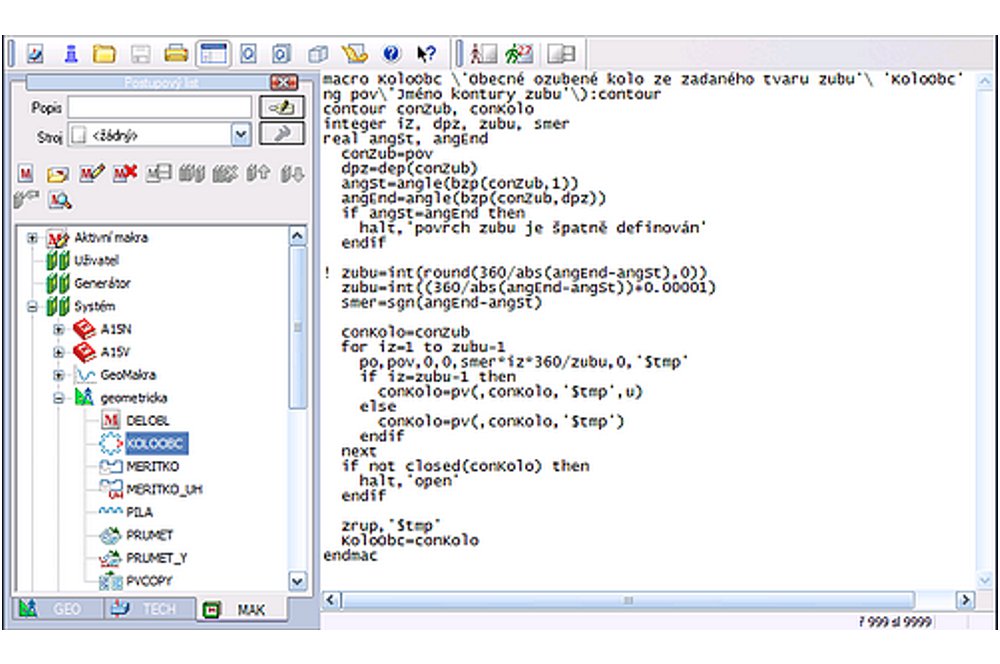This screenshot has width=1000, height=664.
Task: Click the document edit icon in the top toolbar
Action: 35,54
